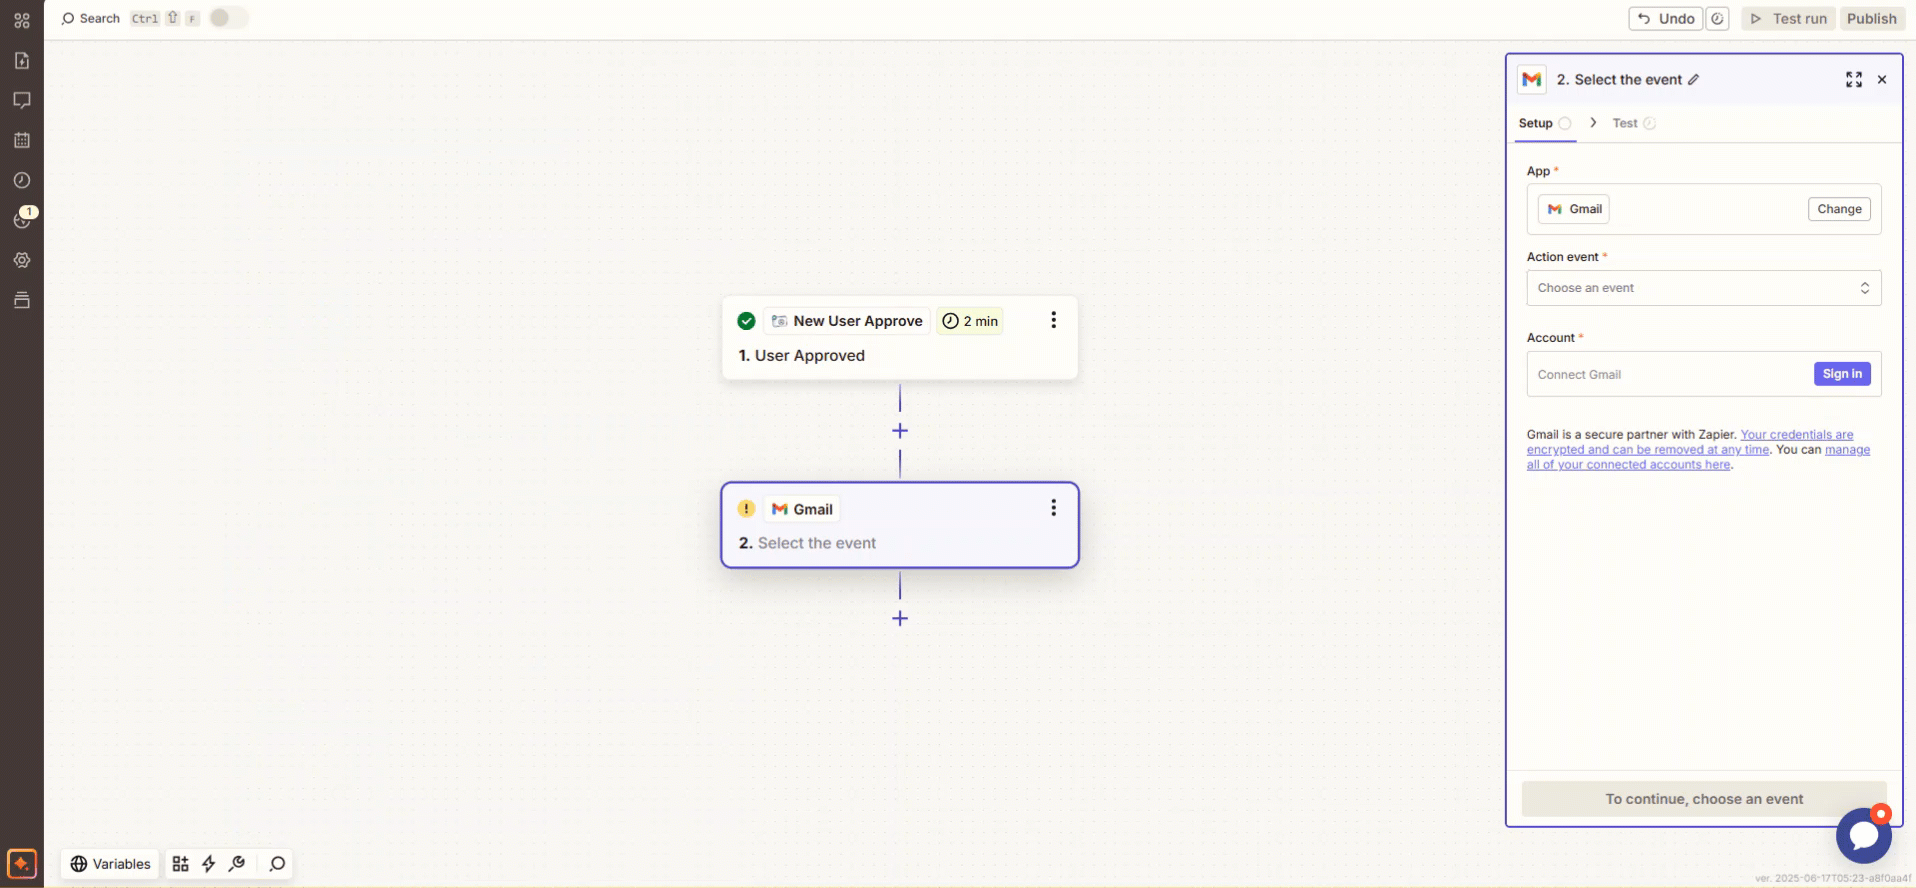1916x888 pixels.
Task: Rename step using the pencil icon
Action: click(1694, 80)
